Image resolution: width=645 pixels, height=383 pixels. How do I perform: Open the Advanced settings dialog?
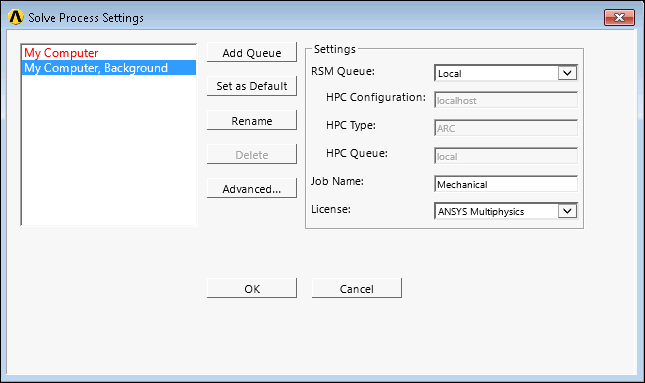[x=252, y=188]
